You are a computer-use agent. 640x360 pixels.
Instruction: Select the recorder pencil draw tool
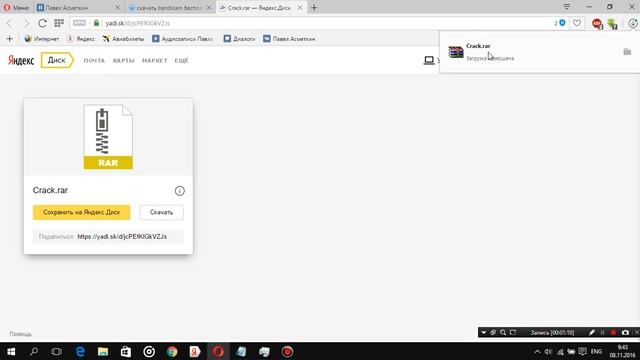pos(592,333)
